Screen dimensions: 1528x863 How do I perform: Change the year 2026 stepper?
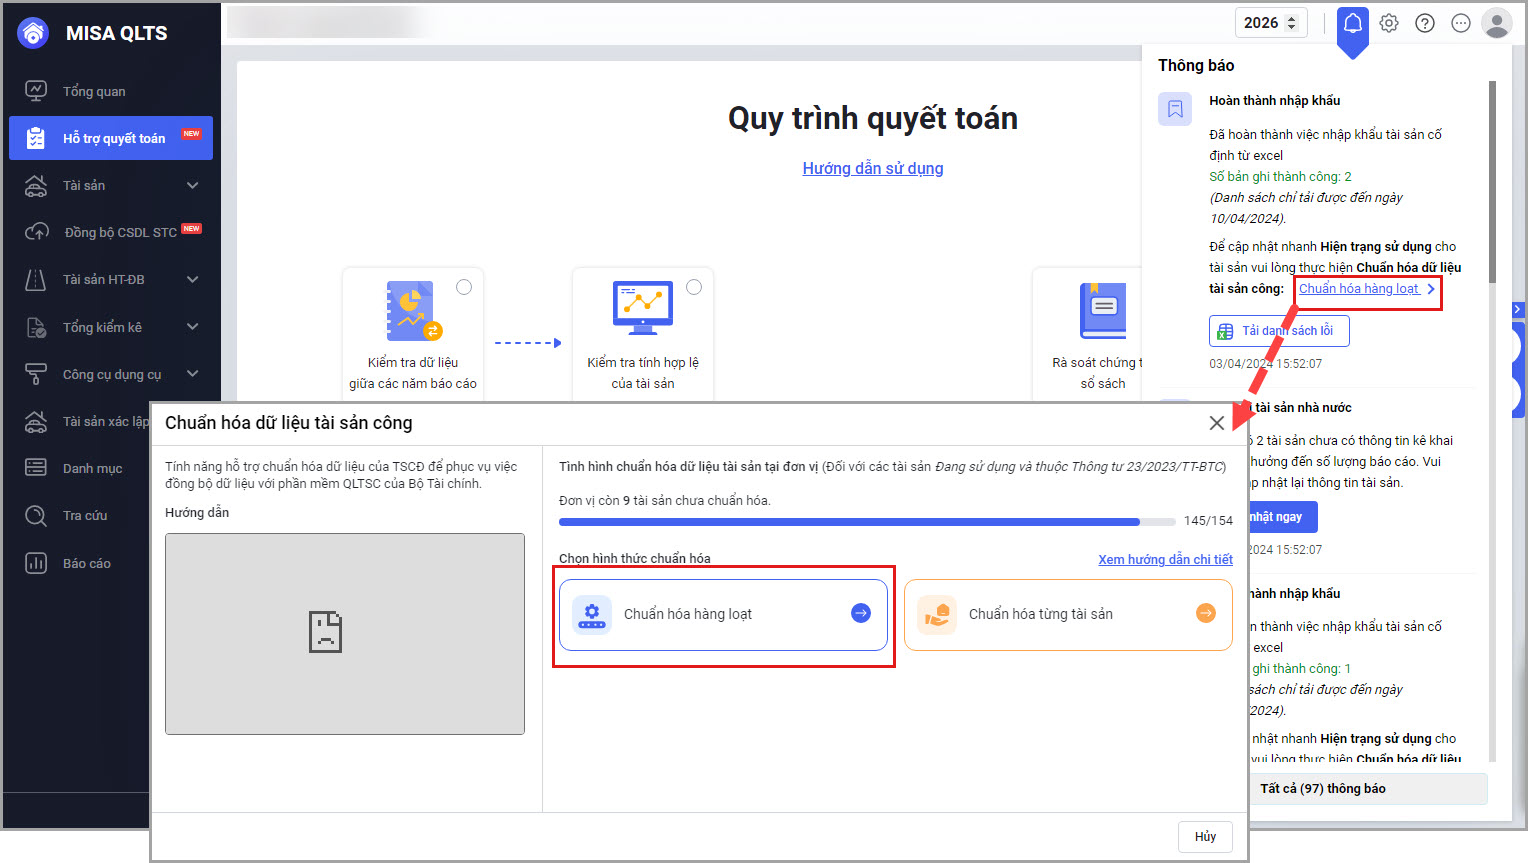click(1291, 23)
